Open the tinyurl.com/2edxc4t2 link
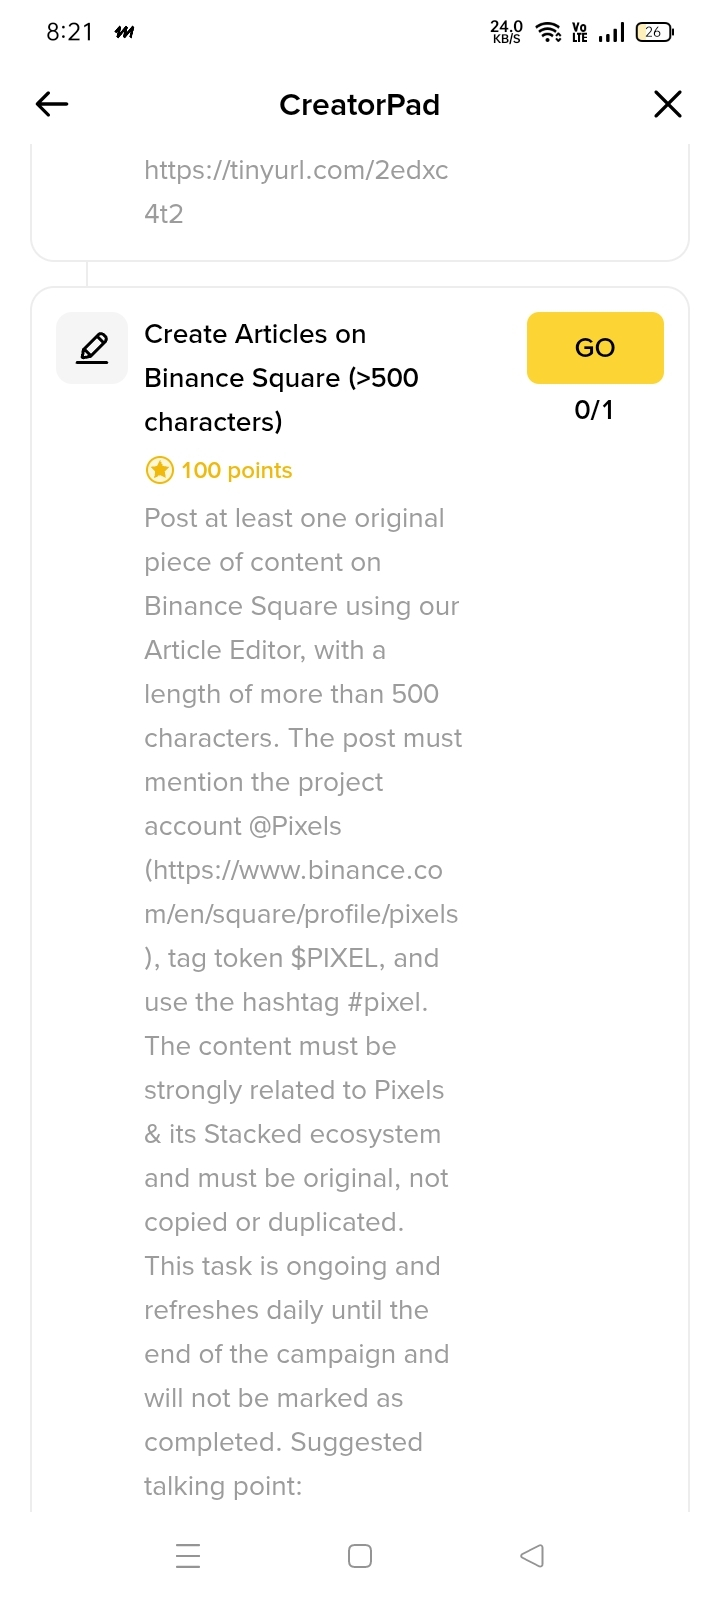The image size is (720, 1600). (x=296, y=191)
